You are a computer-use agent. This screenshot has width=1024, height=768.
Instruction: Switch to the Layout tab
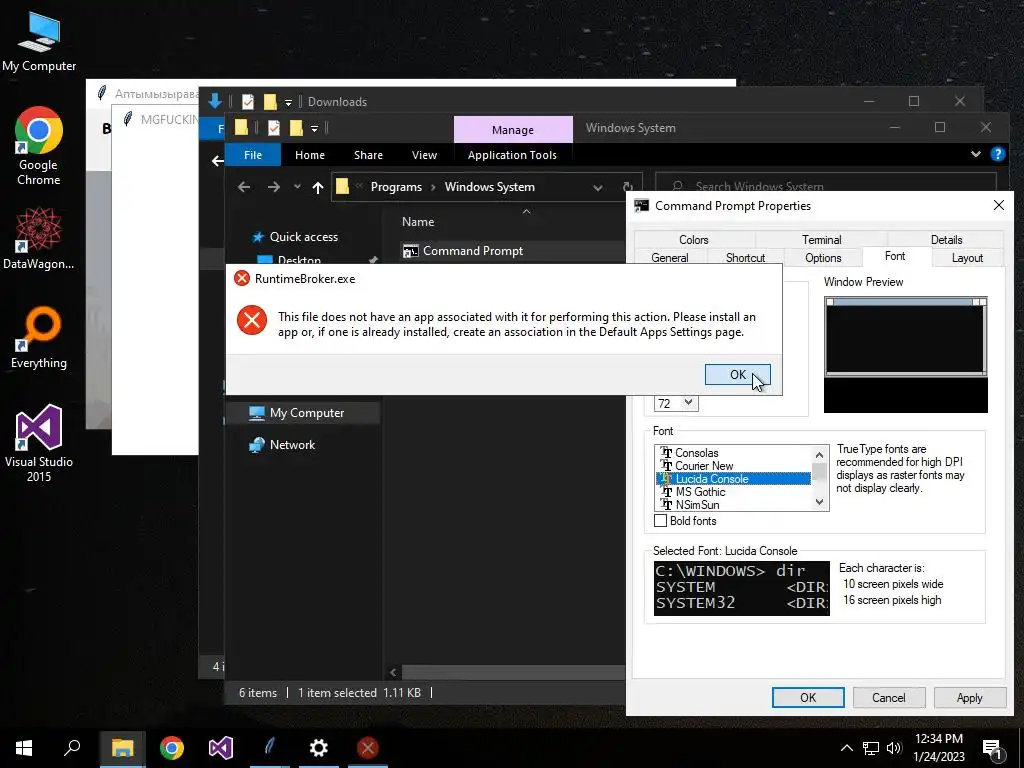[967, 257]
